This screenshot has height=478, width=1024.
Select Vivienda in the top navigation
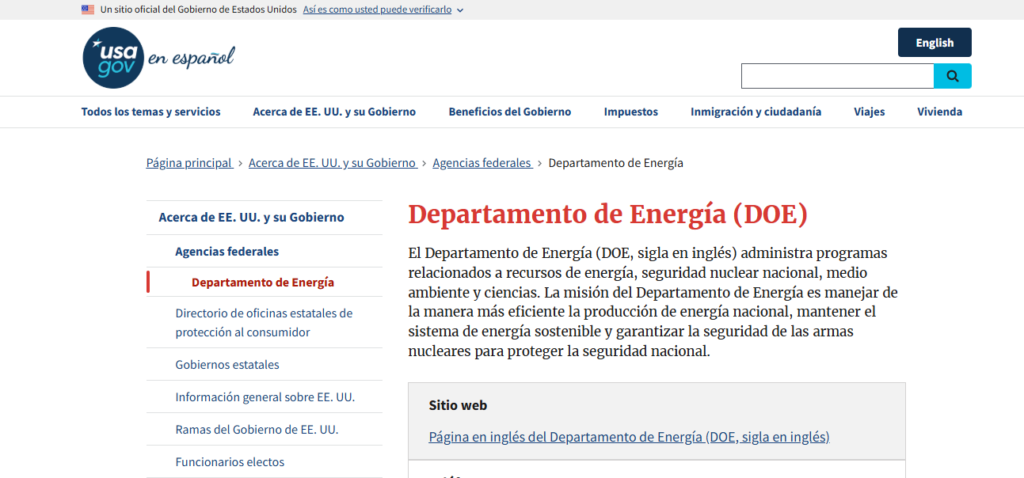coord(939,112)
